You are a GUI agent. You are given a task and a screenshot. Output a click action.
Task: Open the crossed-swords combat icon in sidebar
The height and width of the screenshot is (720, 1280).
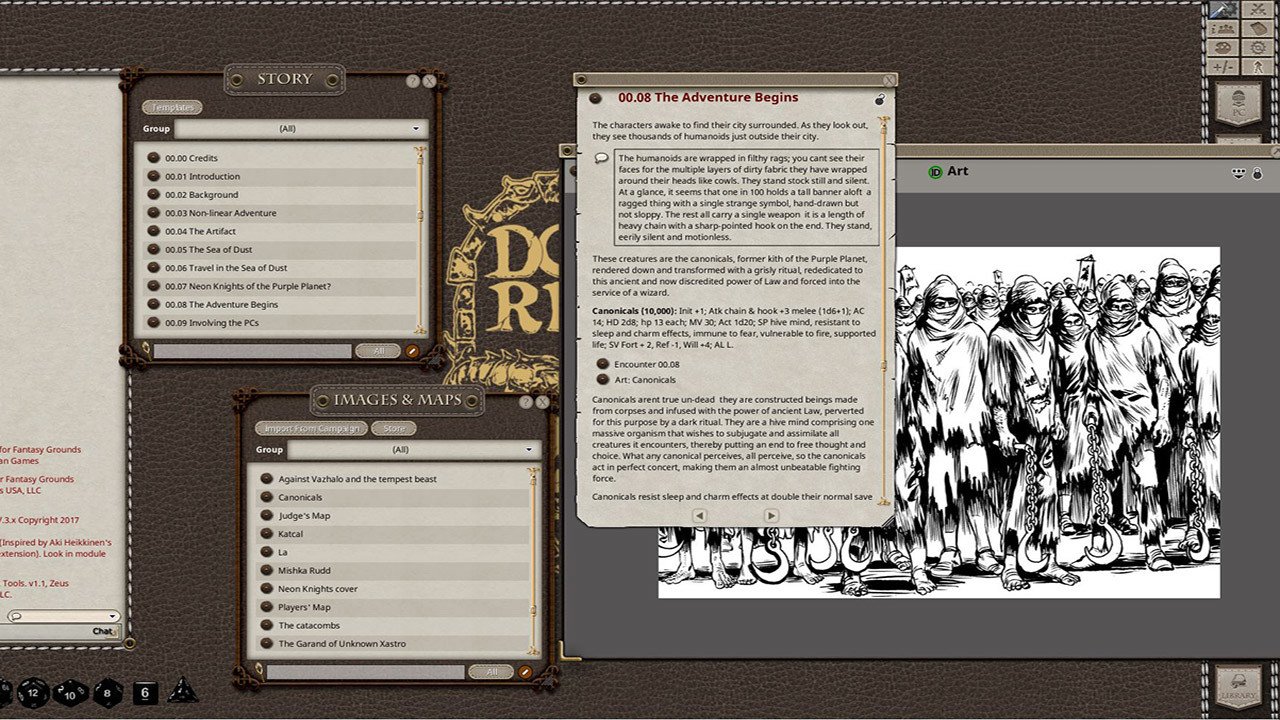1257,10
